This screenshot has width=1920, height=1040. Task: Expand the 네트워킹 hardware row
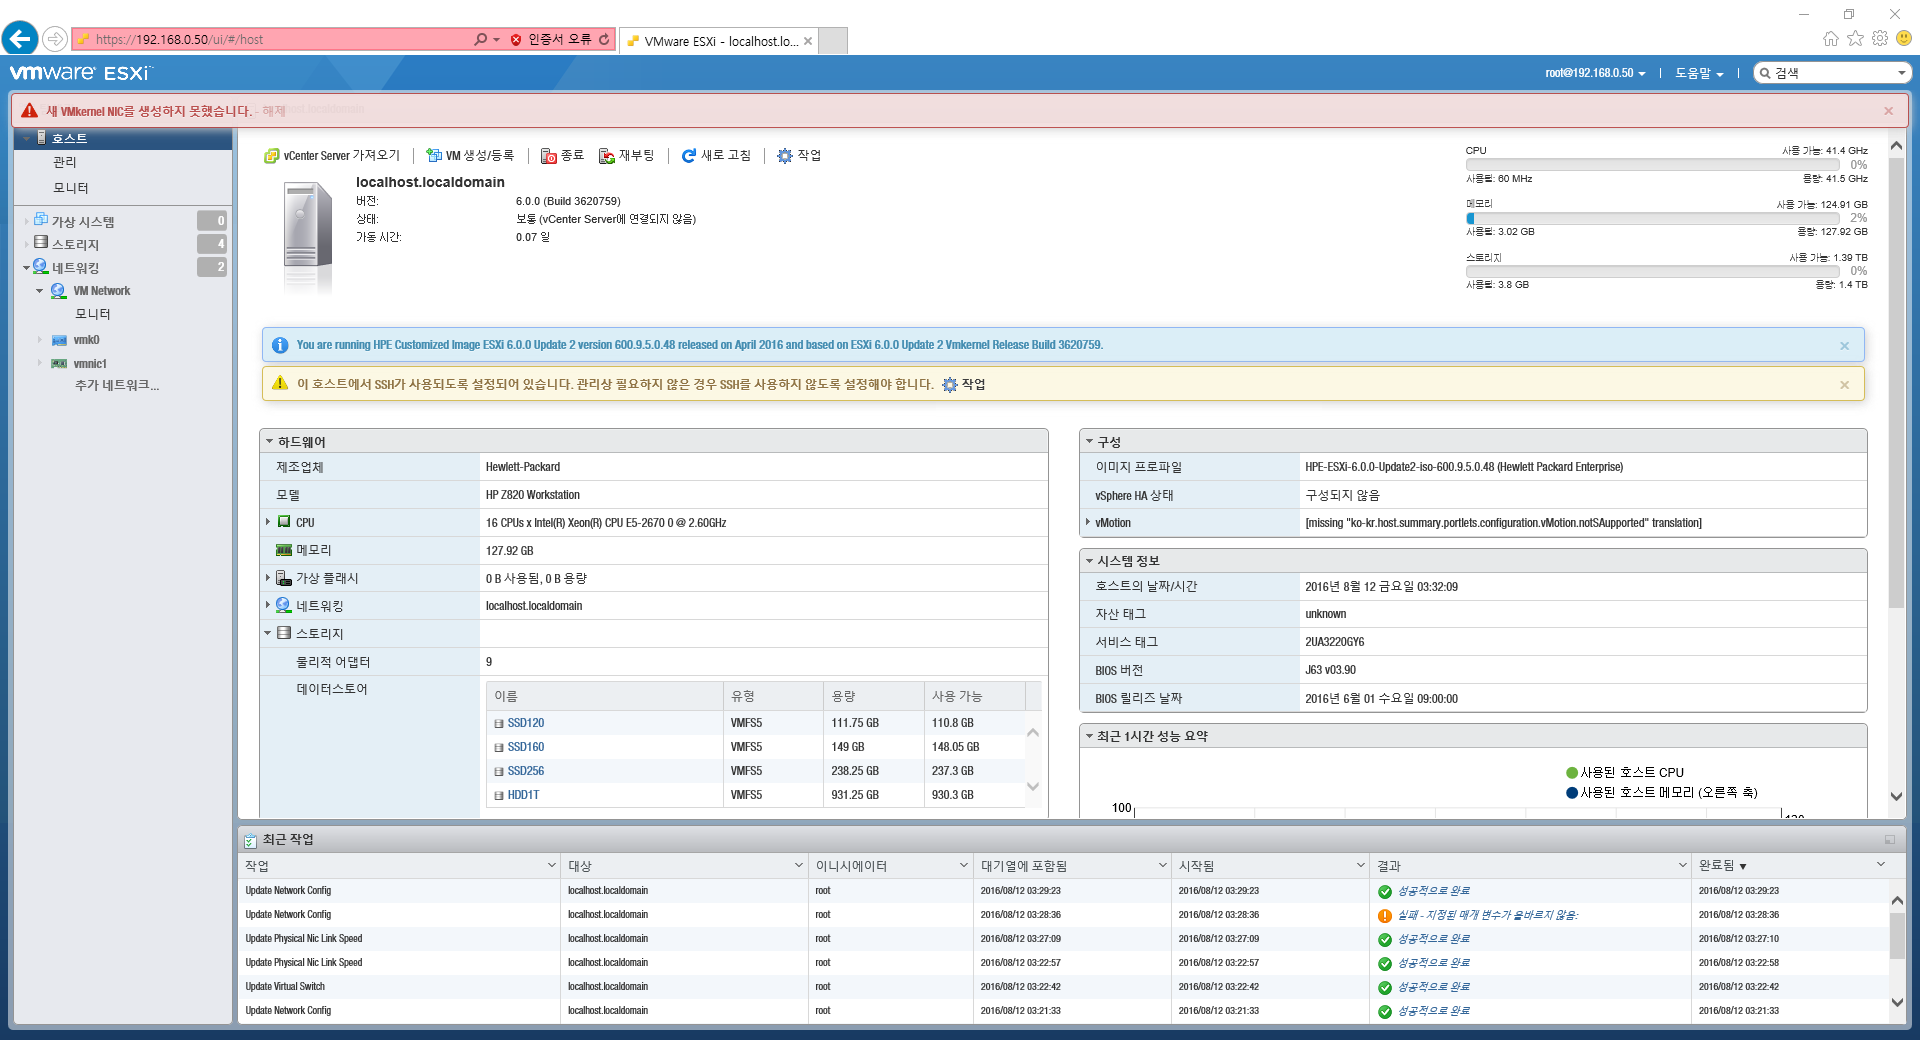(268, 605)
